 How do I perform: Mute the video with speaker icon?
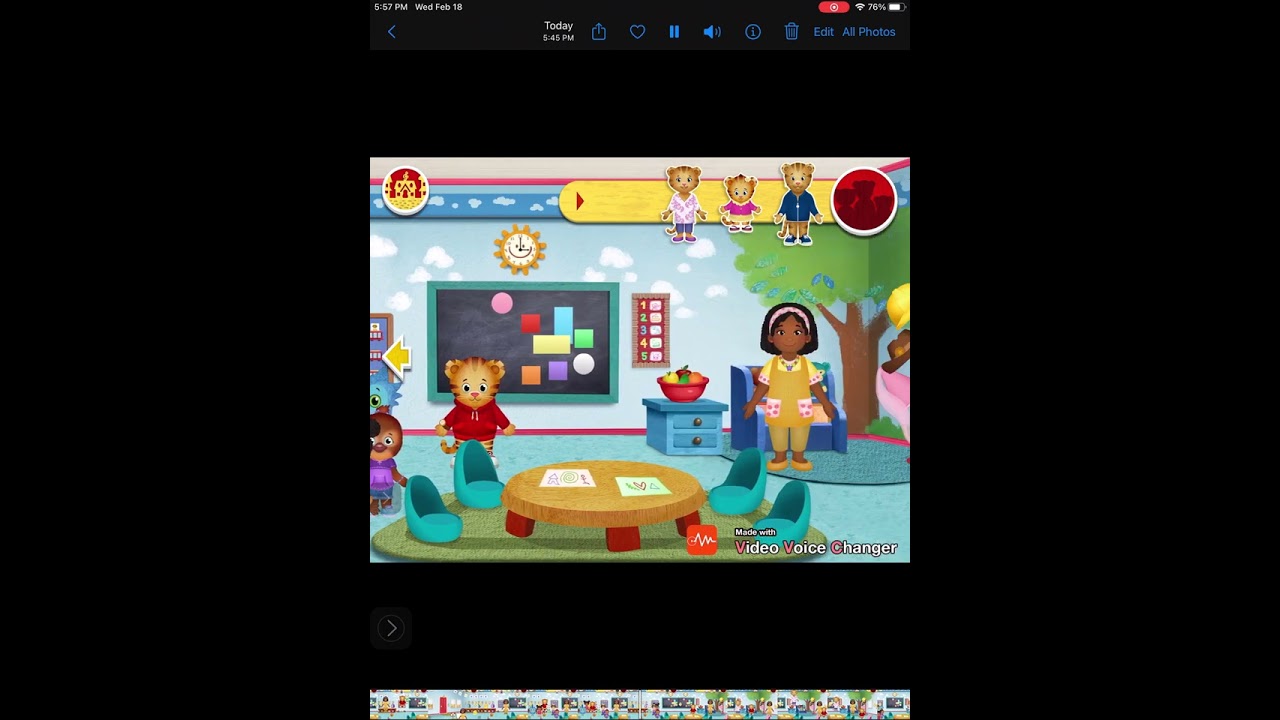[712, 32]
